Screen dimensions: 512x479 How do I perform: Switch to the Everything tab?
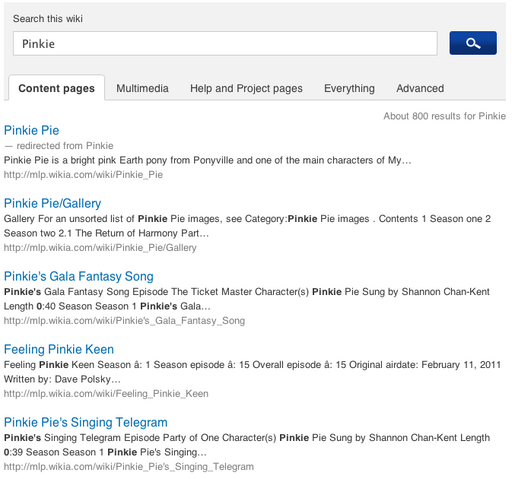click(x=349, y=88)
